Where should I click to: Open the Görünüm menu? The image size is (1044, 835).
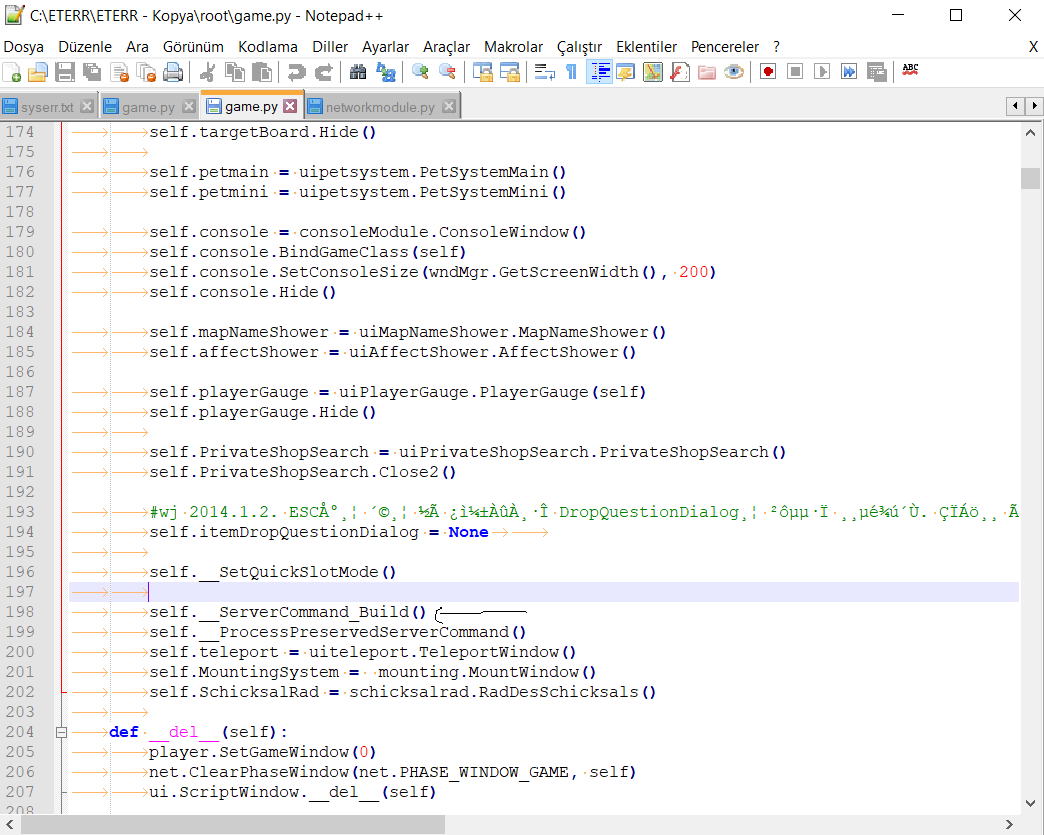coord(193,47)
